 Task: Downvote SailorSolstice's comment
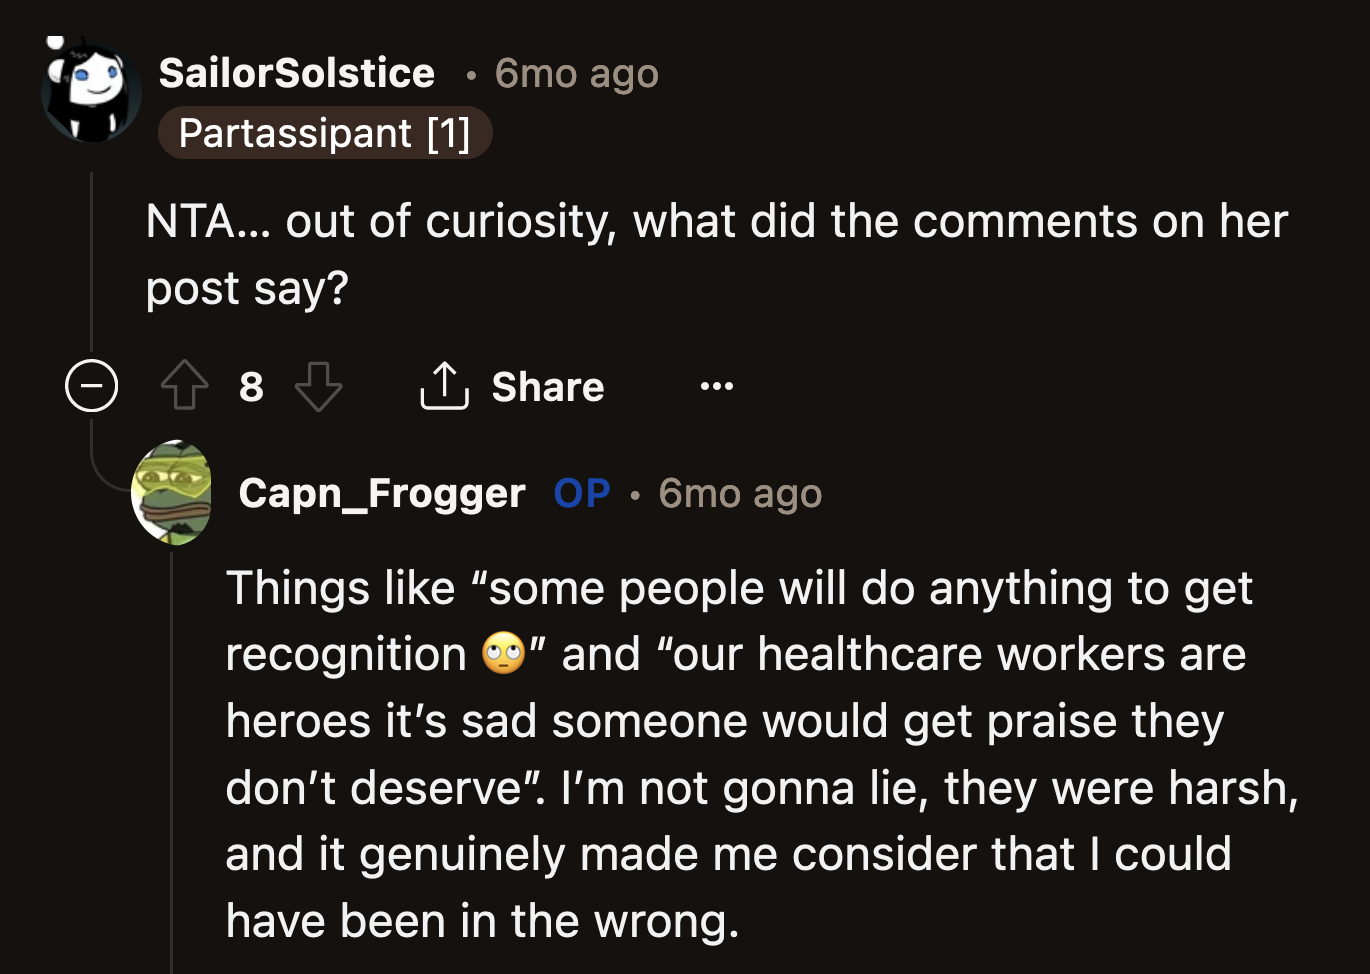[x=318, y=386]
